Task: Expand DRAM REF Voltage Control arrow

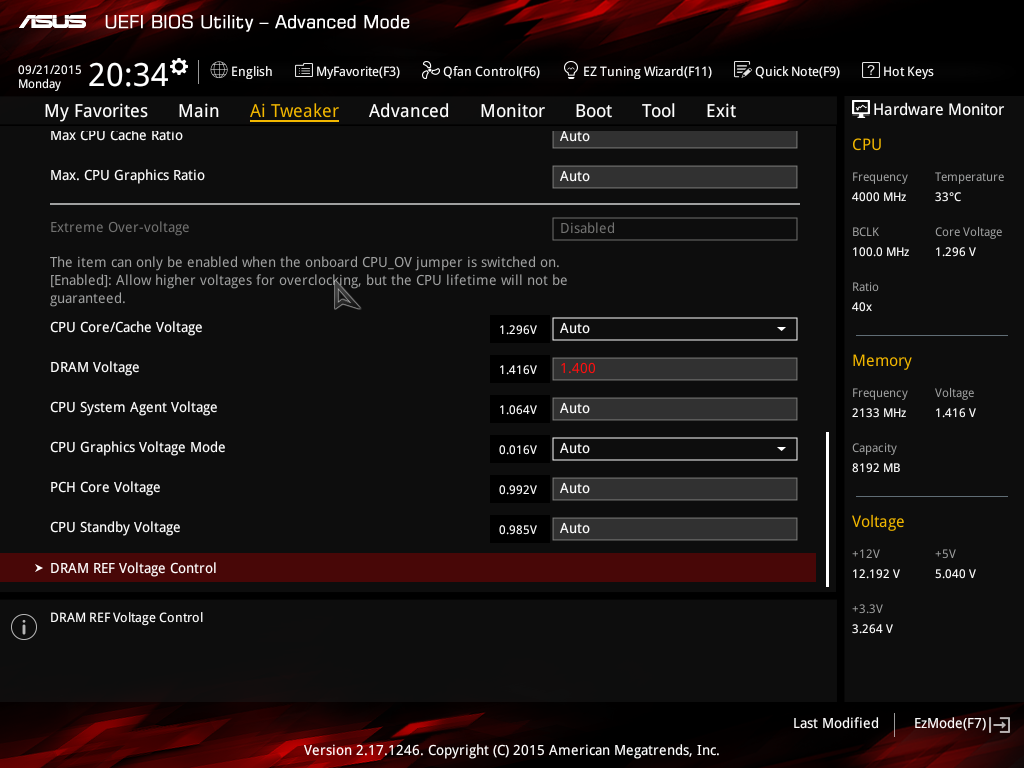Action: click(x=39, y=568)
